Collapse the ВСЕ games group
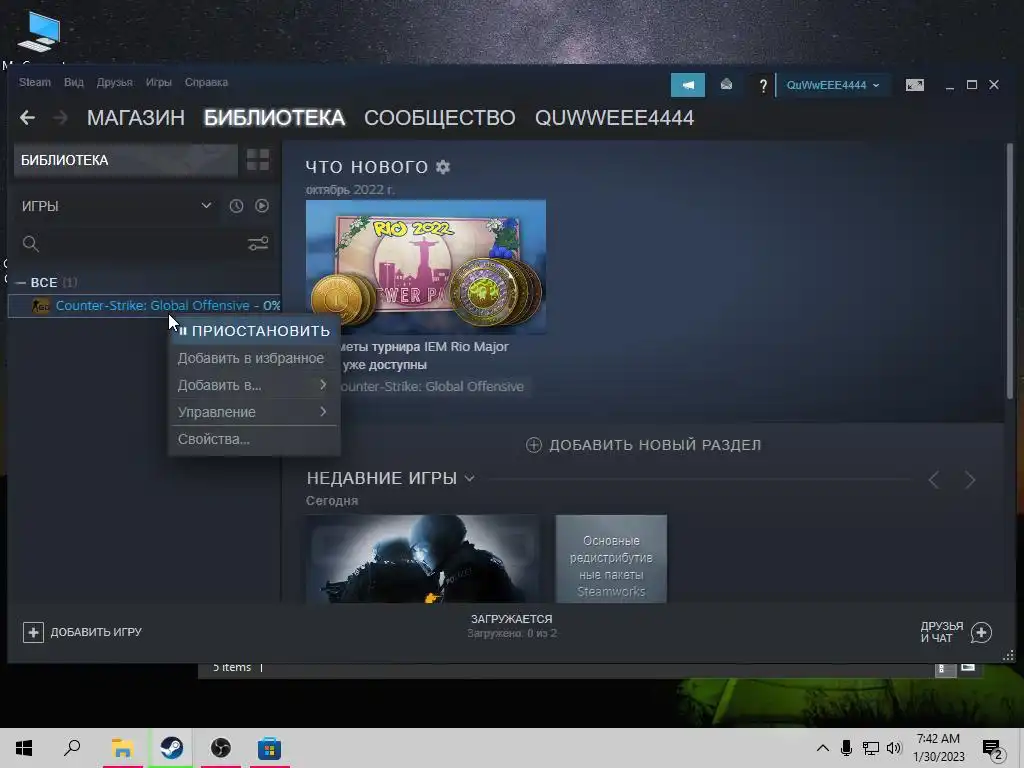The height and width of the screenshot is (768, 1024). [x=20, y=283]
